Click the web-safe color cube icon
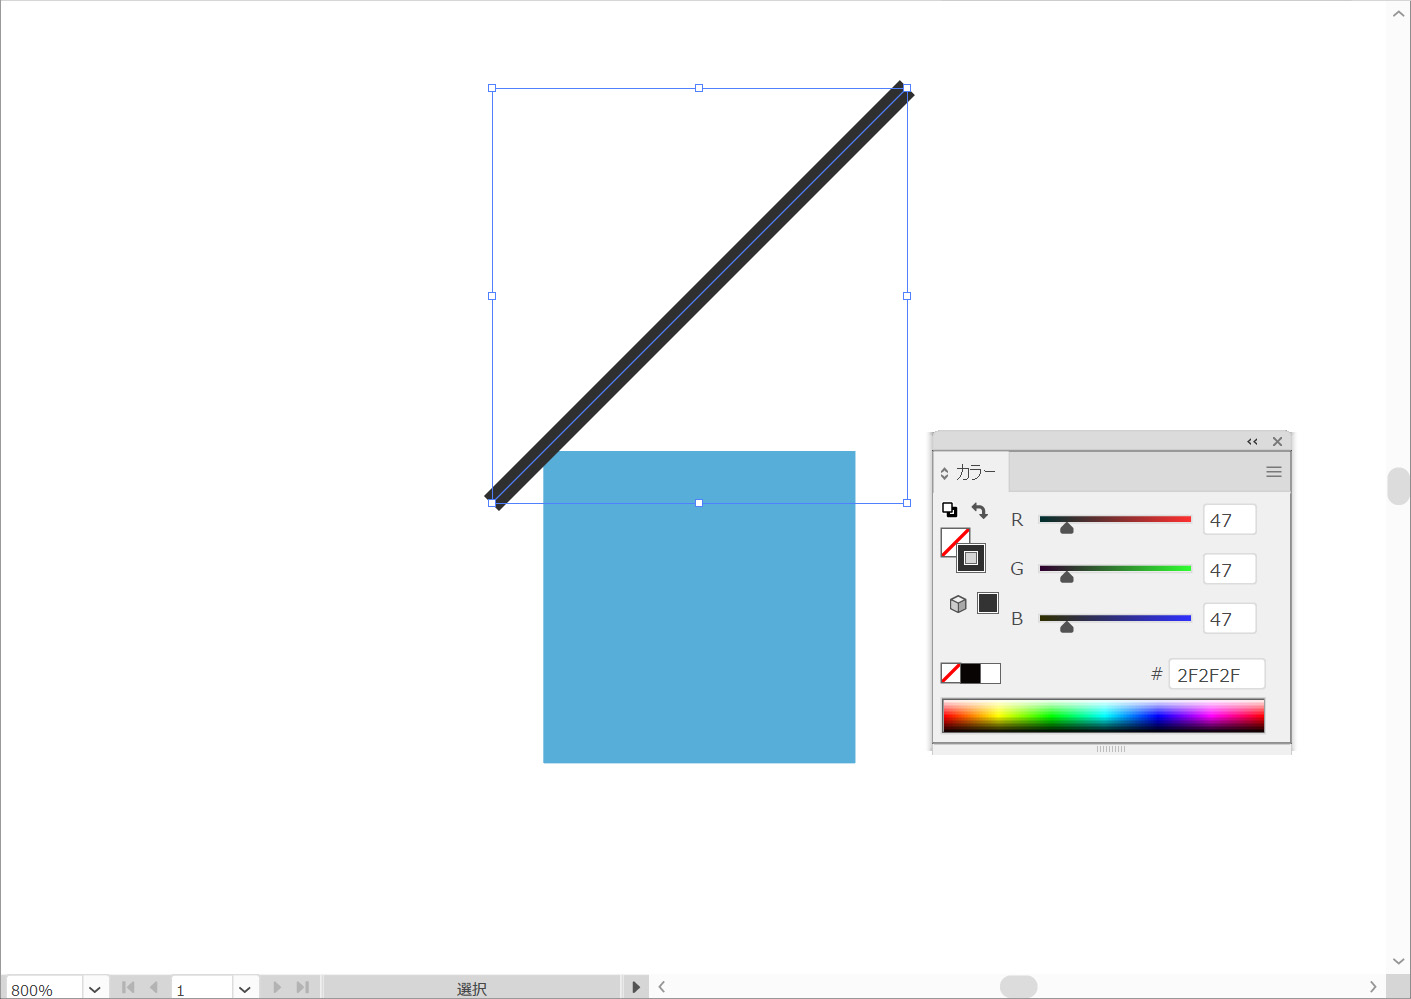The height and width of the screenshot is (999, 1411). [x=958, y=604]
